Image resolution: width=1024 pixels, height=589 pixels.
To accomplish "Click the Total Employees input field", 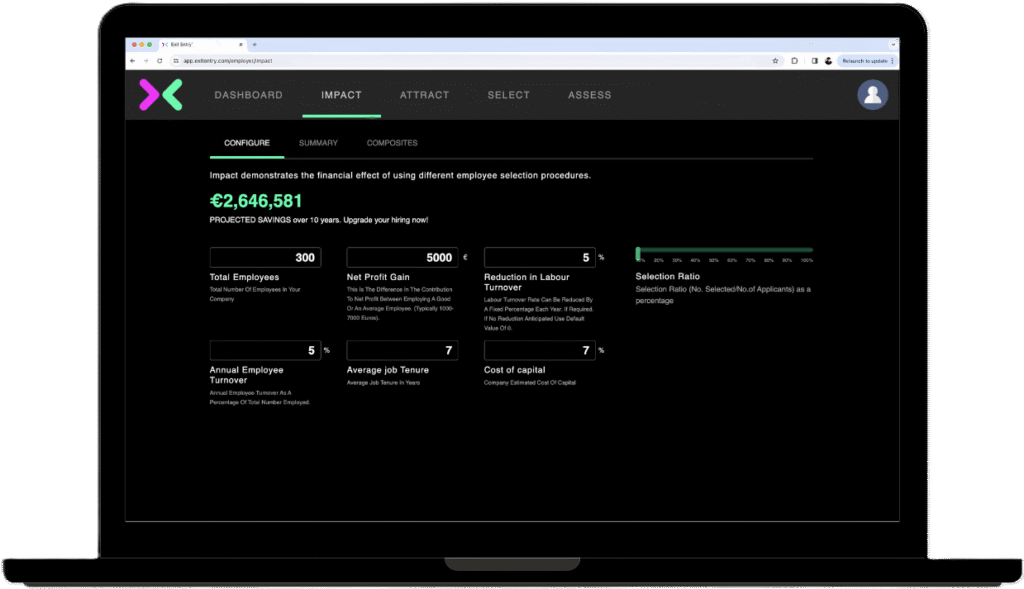I will click(265, 258).
